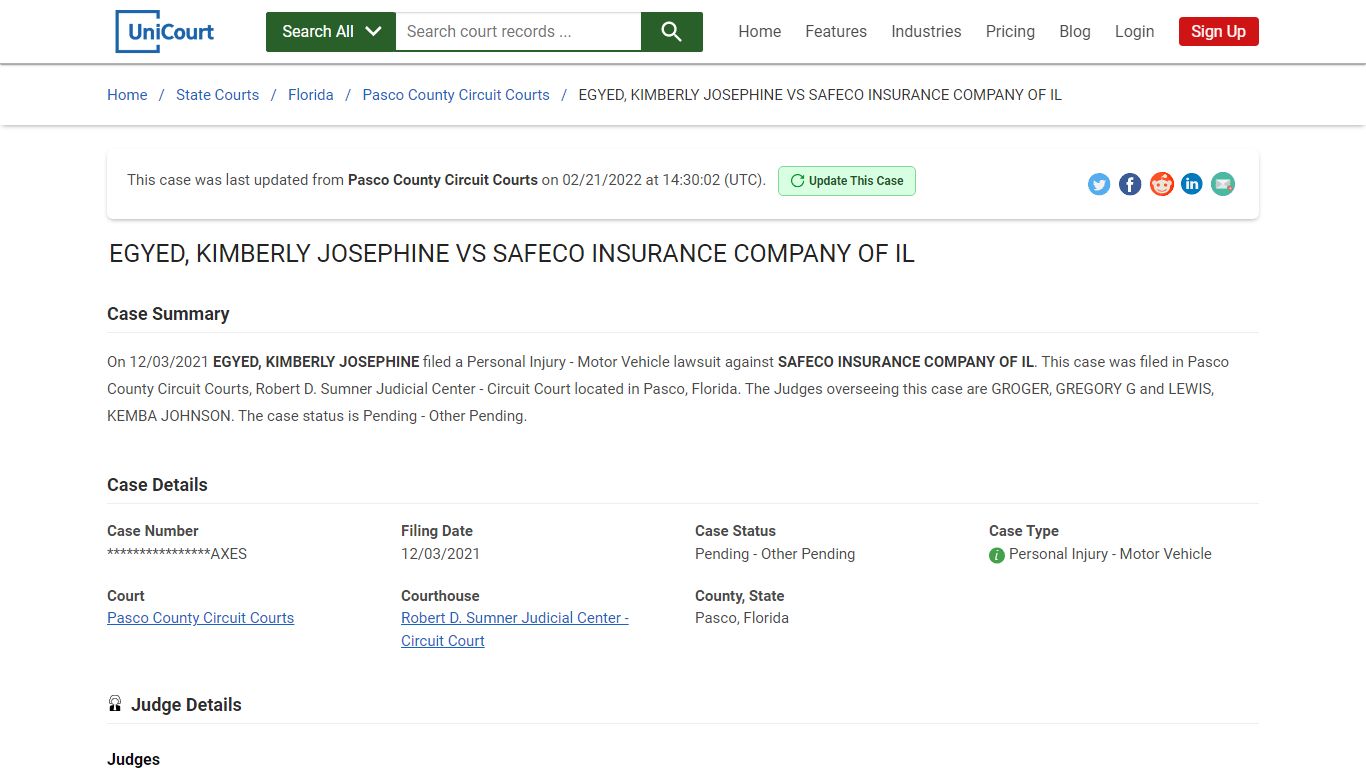Click the breadcrumb case name text

click(x=820, y=95)
